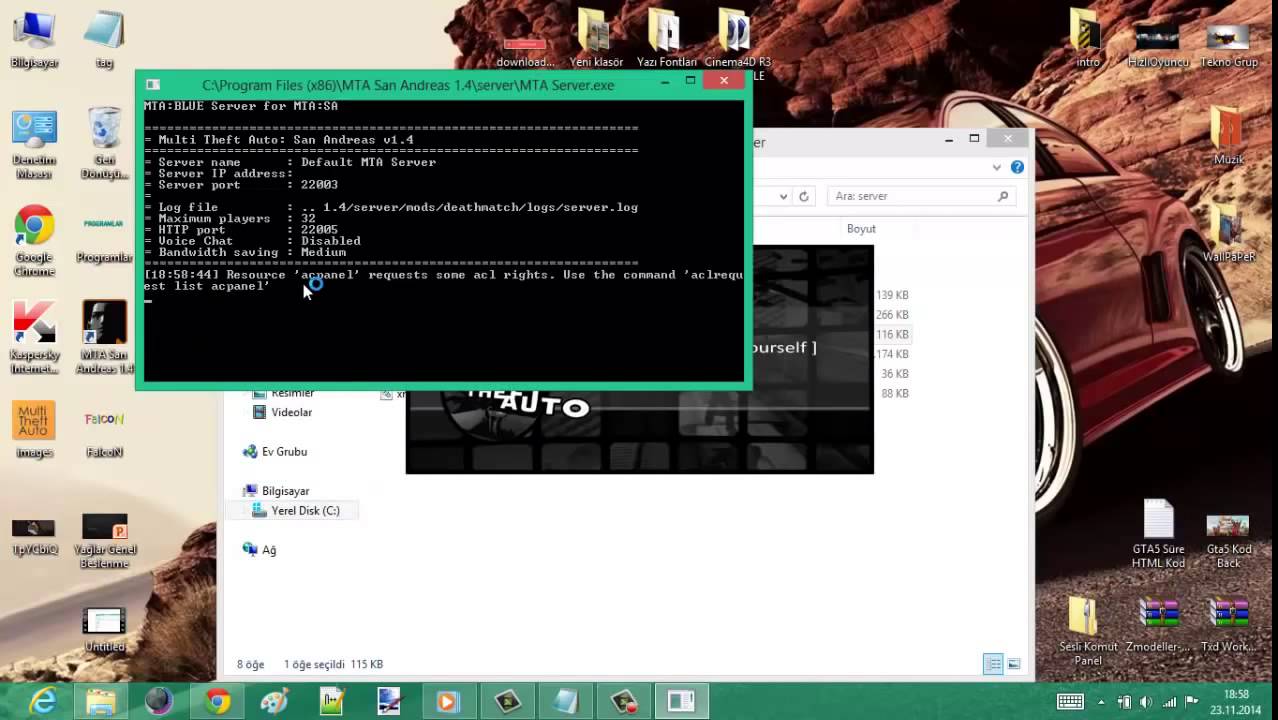
Task: Open the Untitled desktop file
Action: pos(104,630)
